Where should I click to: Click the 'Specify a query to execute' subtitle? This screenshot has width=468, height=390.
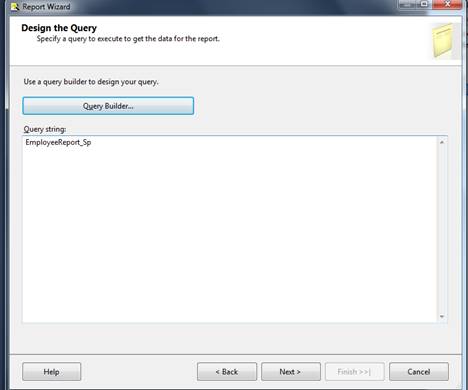(128, 39)
